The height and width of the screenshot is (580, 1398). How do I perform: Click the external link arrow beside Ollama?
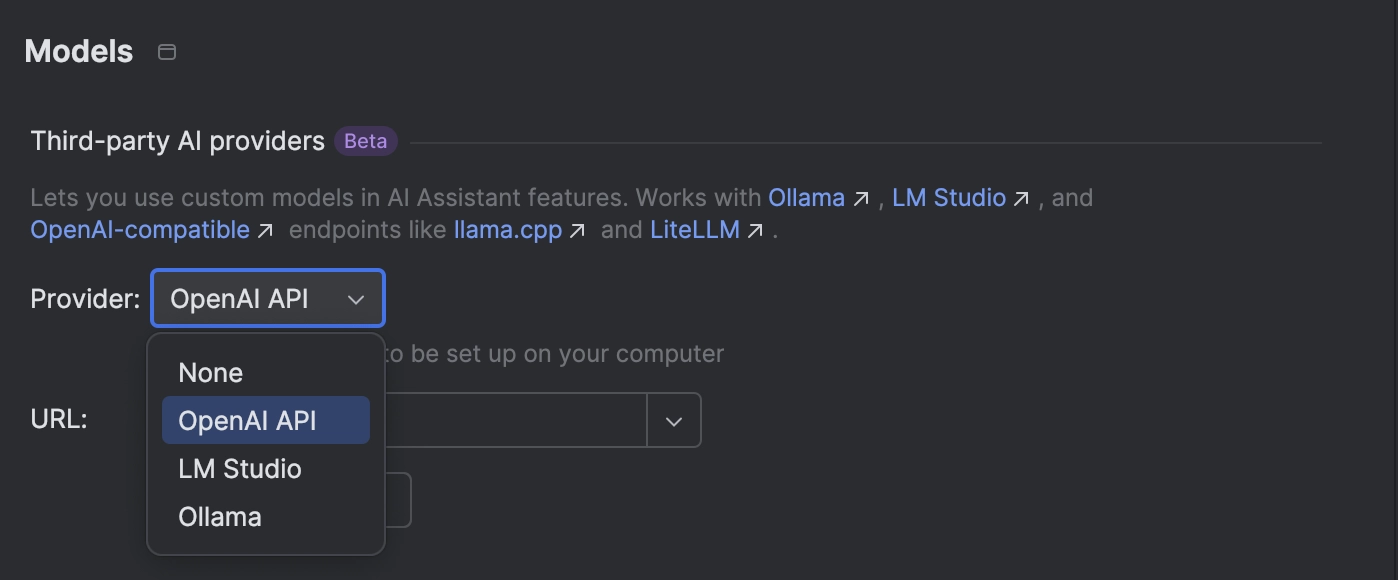tap(861, 198)
